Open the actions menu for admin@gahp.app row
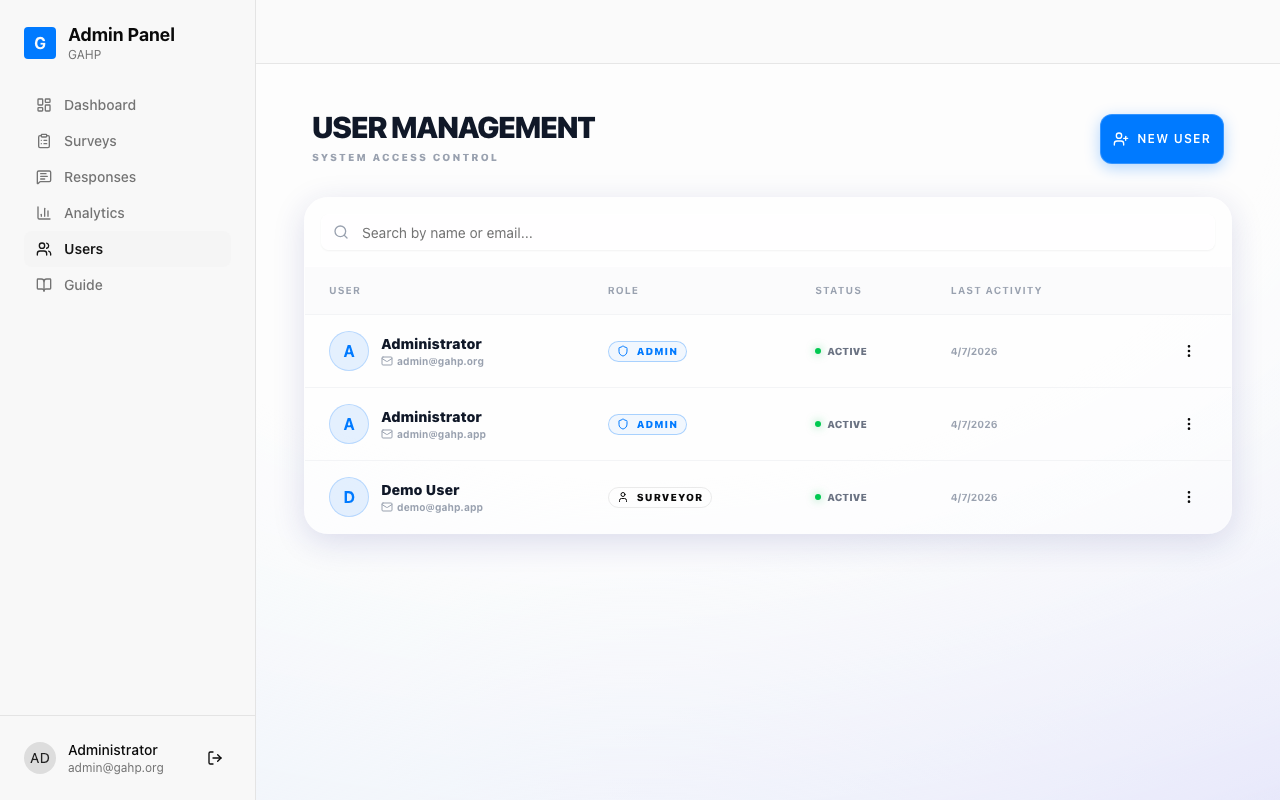This screenshot has width=1280, height=800. coord(1189,424)
